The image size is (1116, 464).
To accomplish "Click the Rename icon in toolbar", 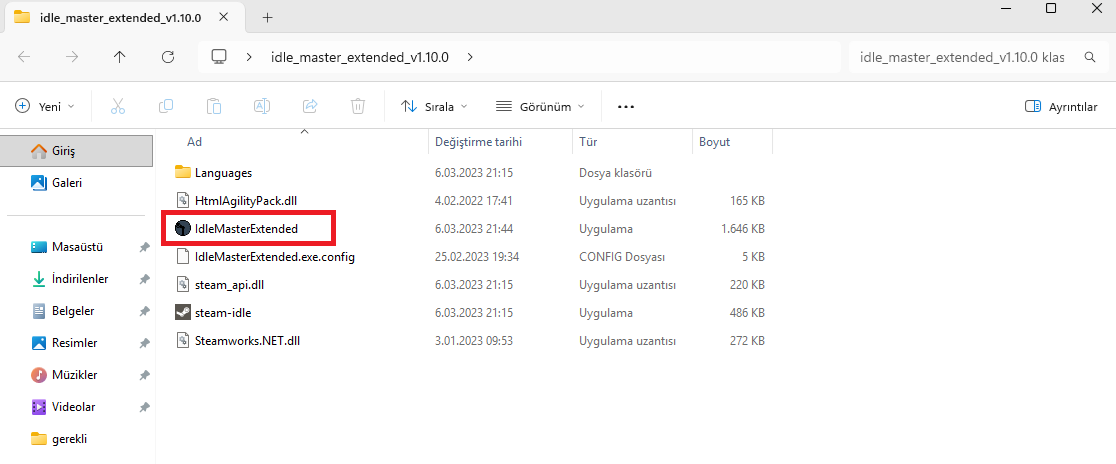I will pyautogui.click(x=262, y=107).
